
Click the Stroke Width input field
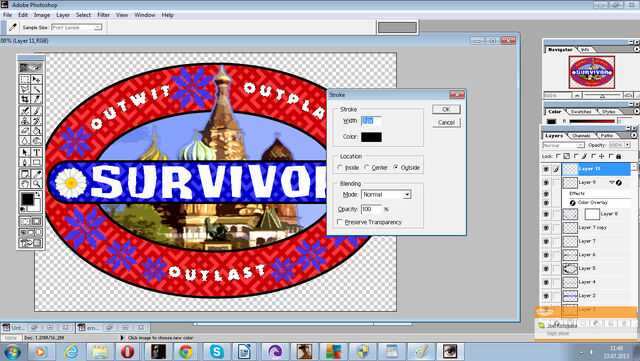[x=371, y=121]
